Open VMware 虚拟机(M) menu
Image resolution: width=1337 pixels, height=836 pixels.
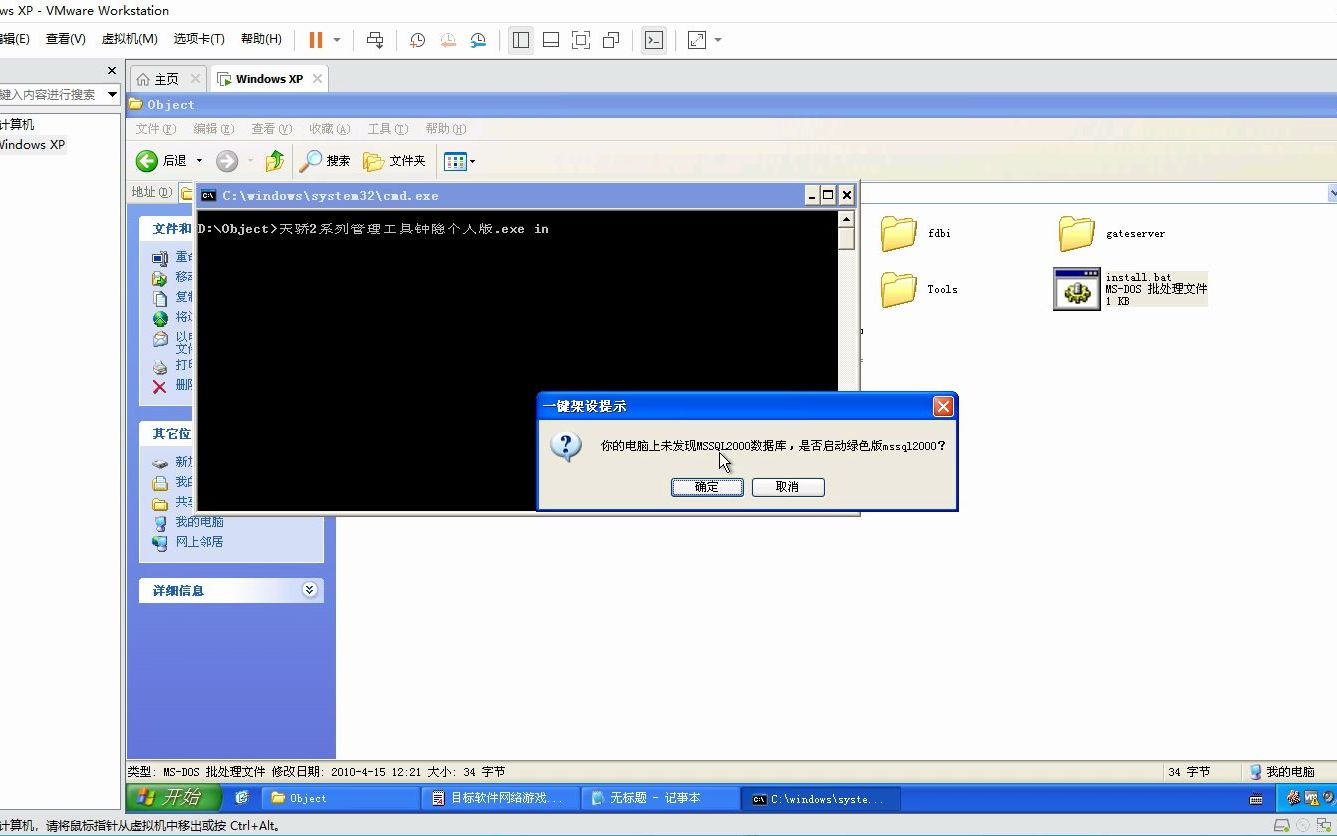point(130,39)
